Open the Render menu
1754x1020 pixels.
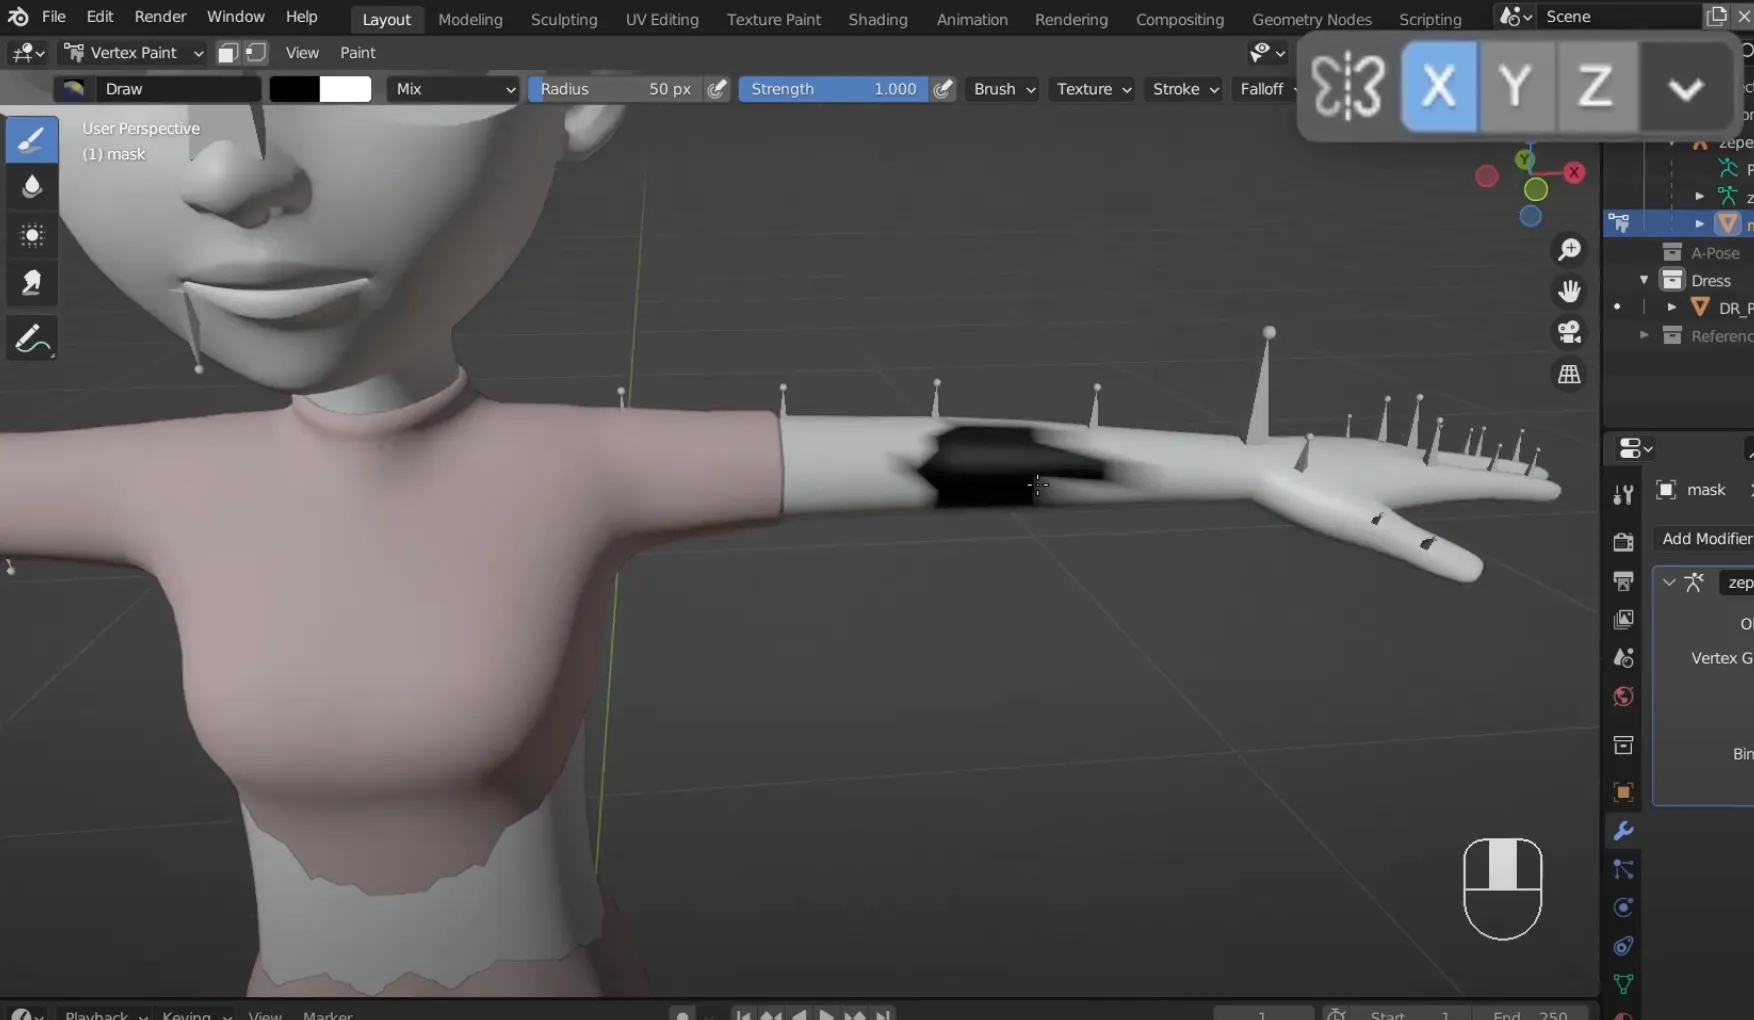point(160,17)
